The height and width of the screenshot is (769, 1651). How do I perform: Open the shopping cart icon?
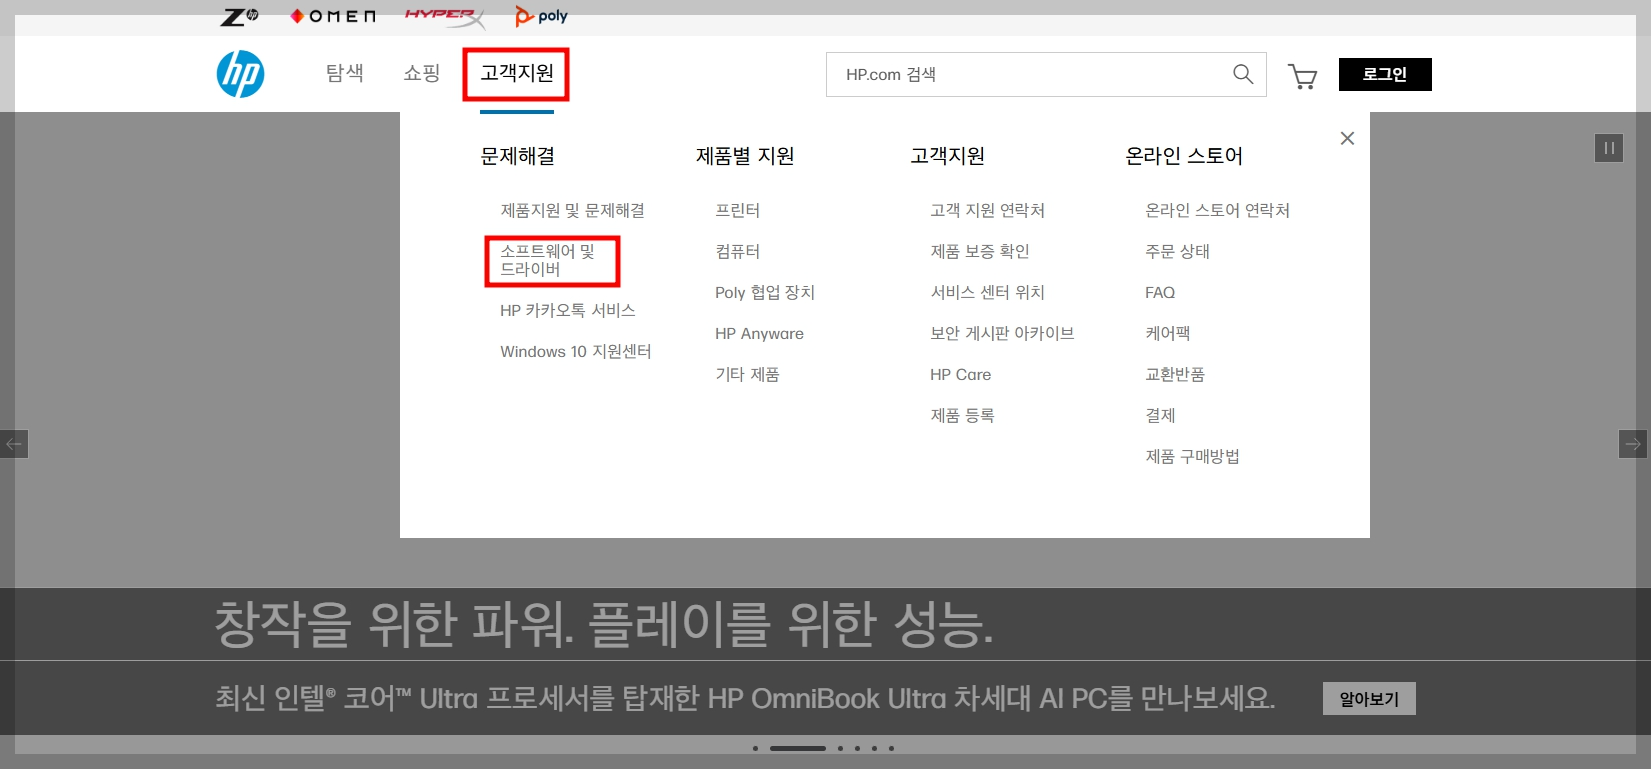(1302, 76)
